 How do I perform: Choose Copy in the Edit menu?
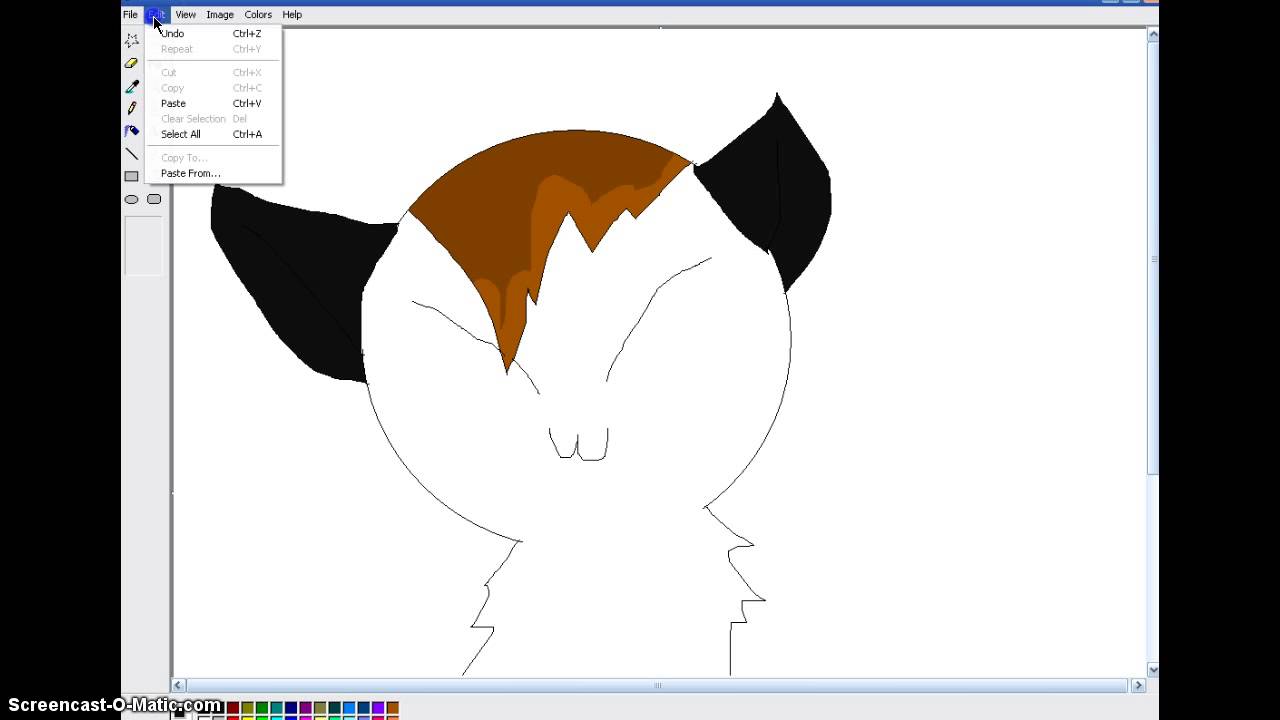[214, 88]
